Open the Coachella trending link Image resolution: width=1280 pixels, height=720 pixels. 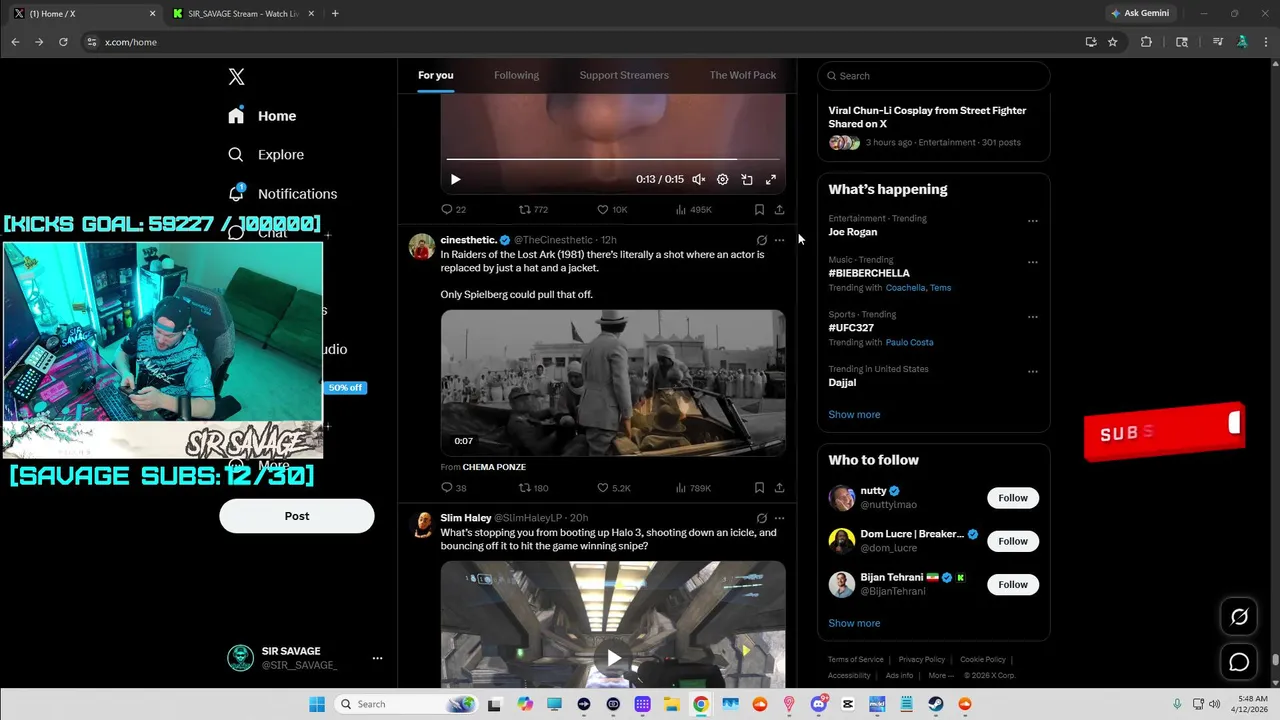pyautogui.click(x=905, y=288)
